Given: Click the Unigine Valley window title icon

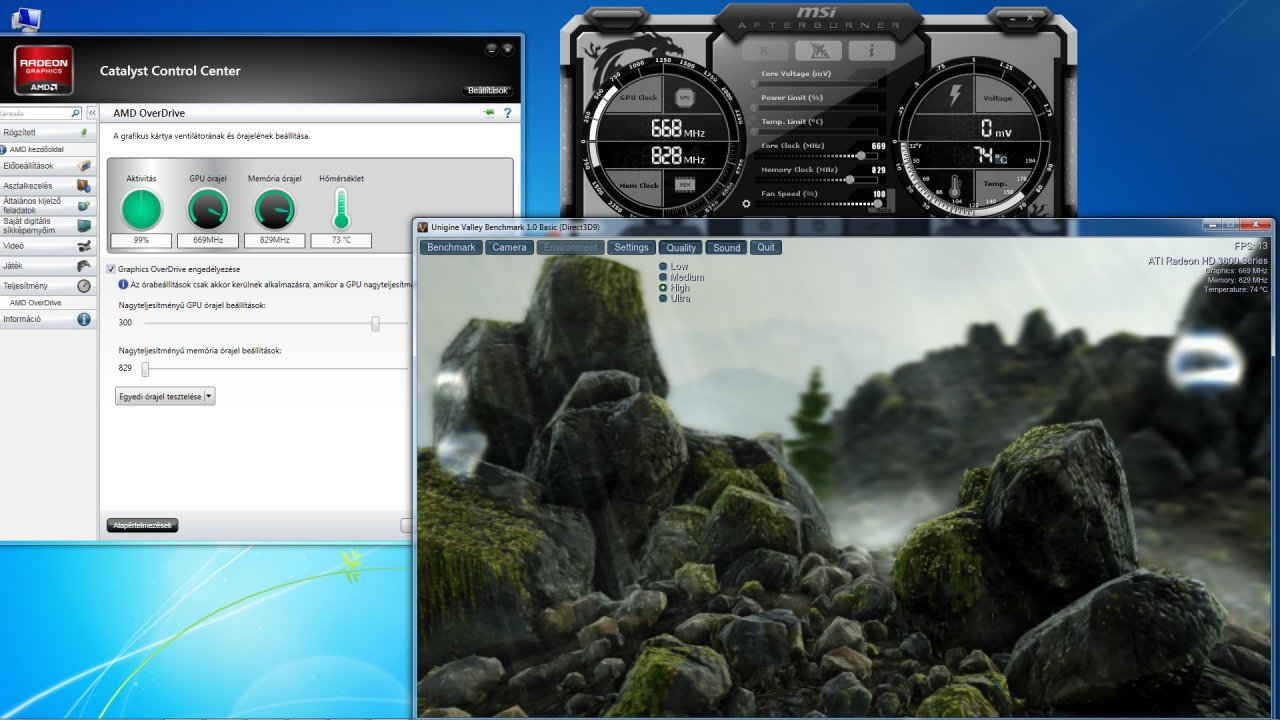Looking at the screenshot, I should click(423, 226).
